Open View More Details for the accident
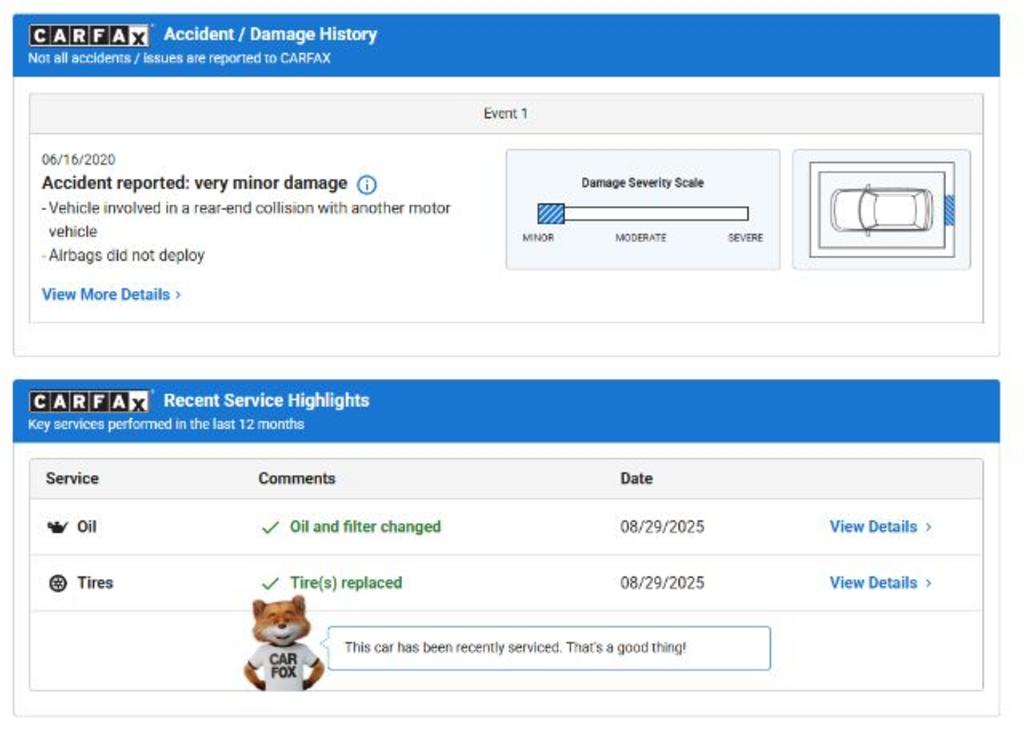Image resolution: width=1024 pixels, height=730 pixels. click(106, 294)
